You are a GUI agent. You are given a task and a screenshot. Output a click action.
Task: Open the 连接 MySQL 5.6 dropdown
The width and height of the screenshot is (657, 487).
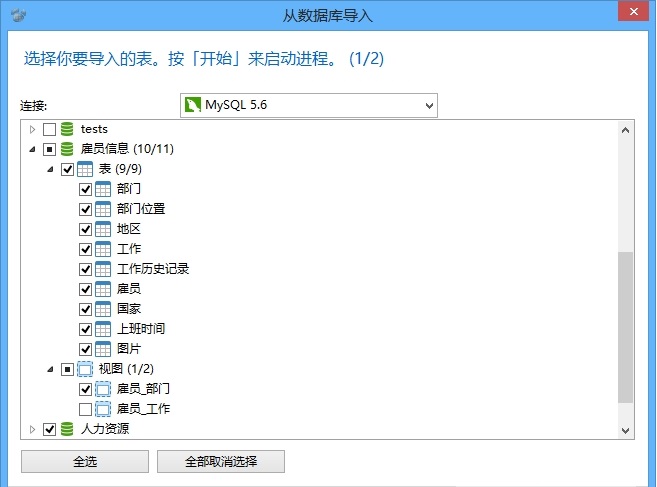pos(309,105)
